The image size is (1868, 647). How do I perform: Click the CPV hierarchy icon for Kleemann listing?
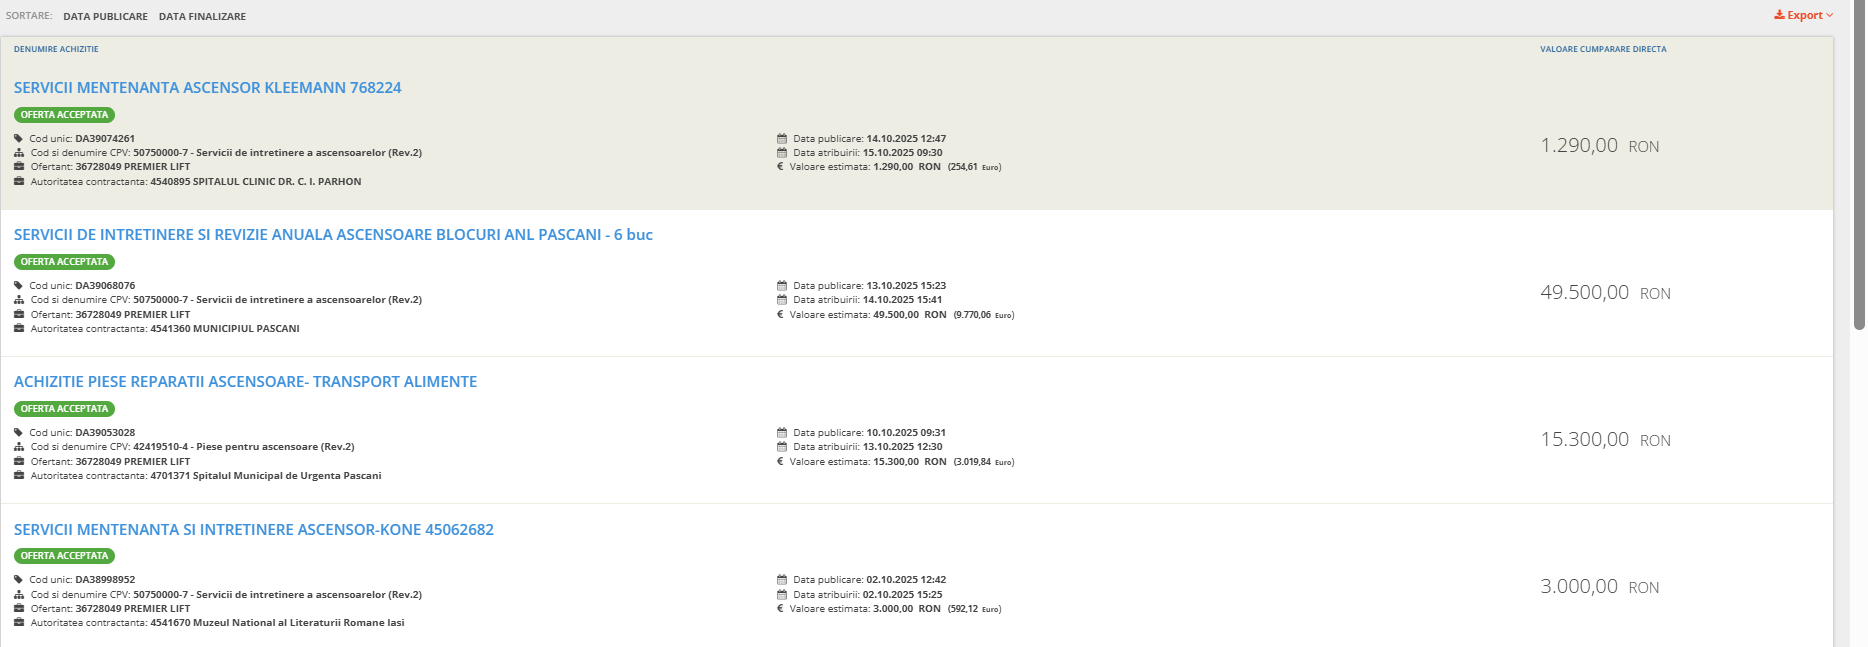pyautogui.click(x=19, y=153)
